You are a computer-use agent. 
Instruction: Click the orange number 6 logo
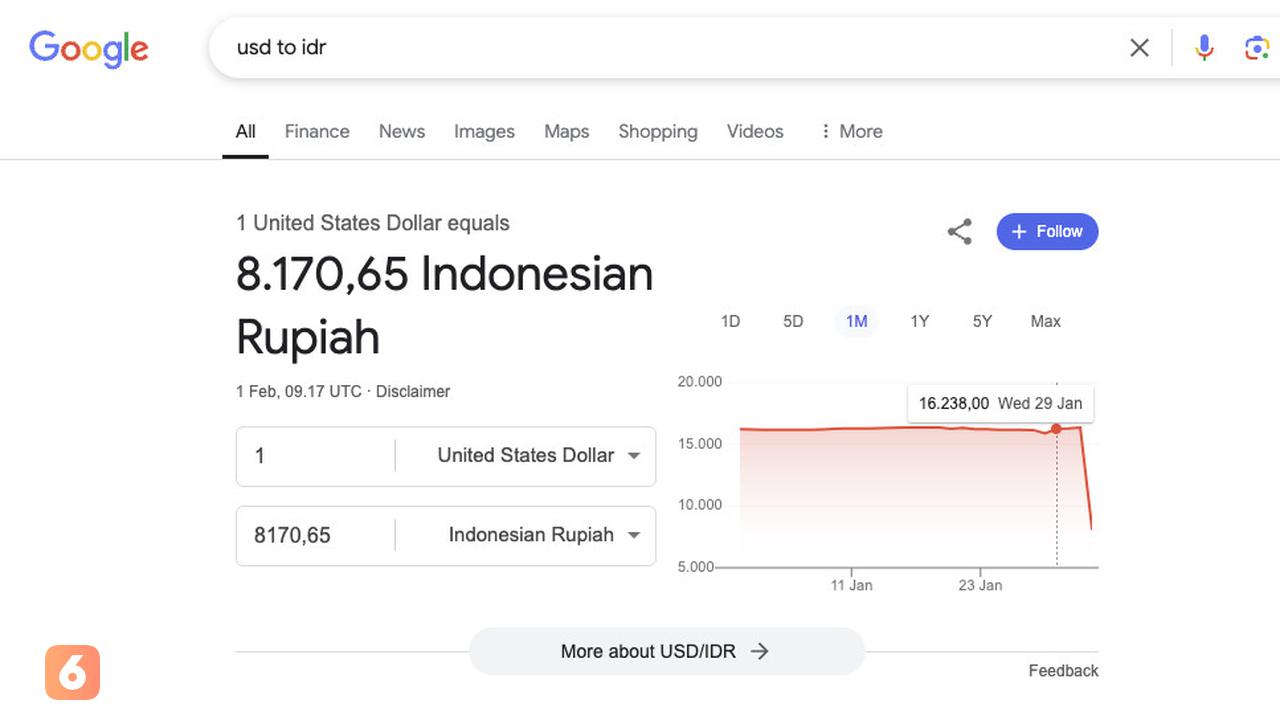[x=71, y=673]
